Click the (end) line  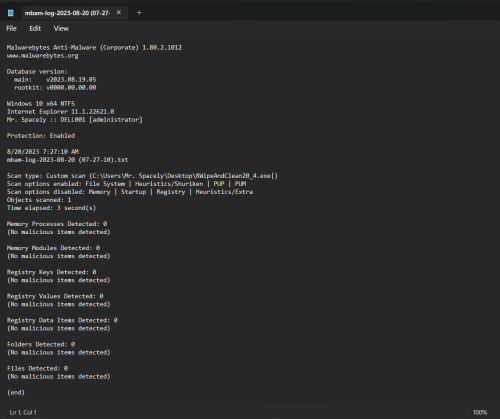coord(16,392)
